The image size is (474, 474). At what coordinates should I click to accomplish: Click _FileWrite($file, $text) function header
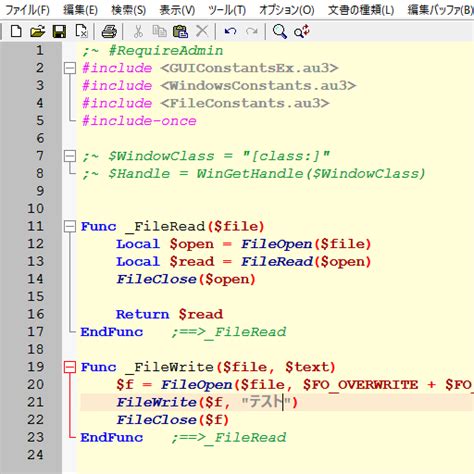pyautogui.click(x=230, y=367)
